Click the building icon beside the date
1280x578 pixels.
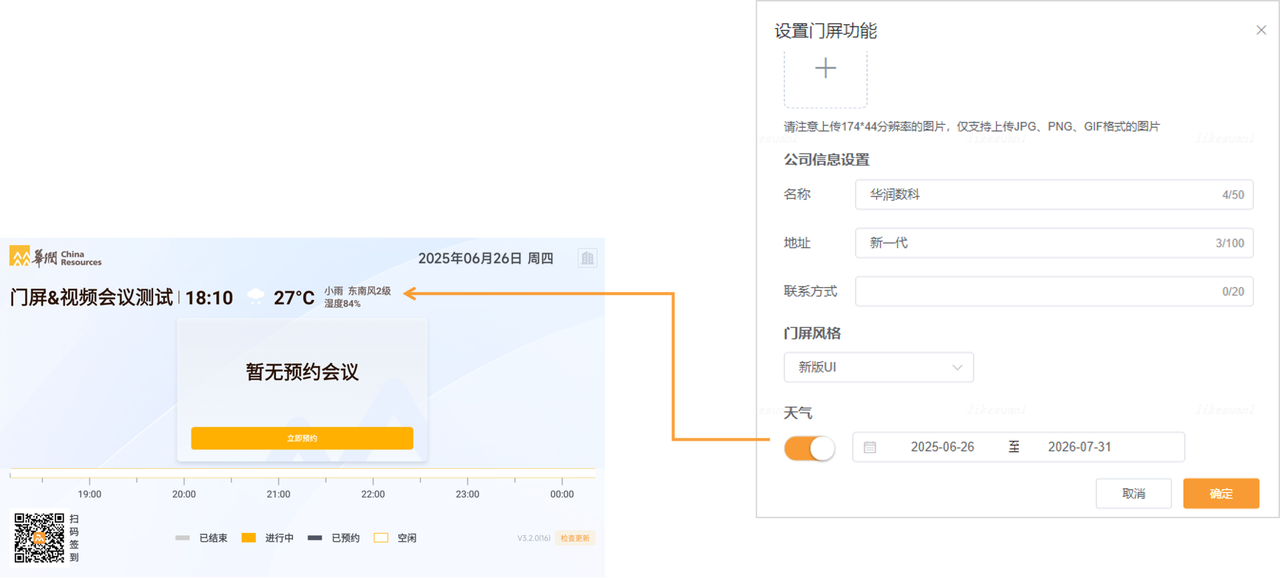[588, 258]
